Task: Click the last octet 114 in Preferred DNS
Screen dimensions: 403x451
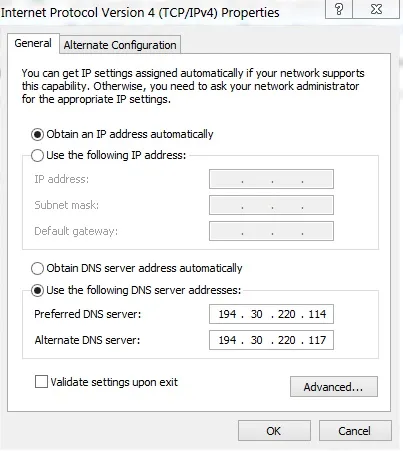Action: pyautogui.click(x=317, y=314)
